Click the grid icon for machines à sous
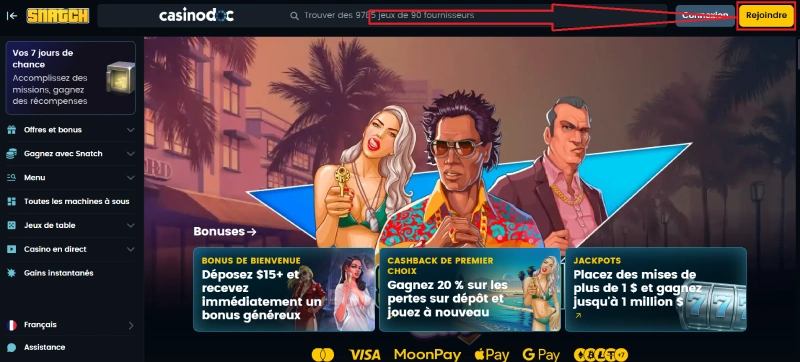The image size is (800, 362). pos(11,201)
